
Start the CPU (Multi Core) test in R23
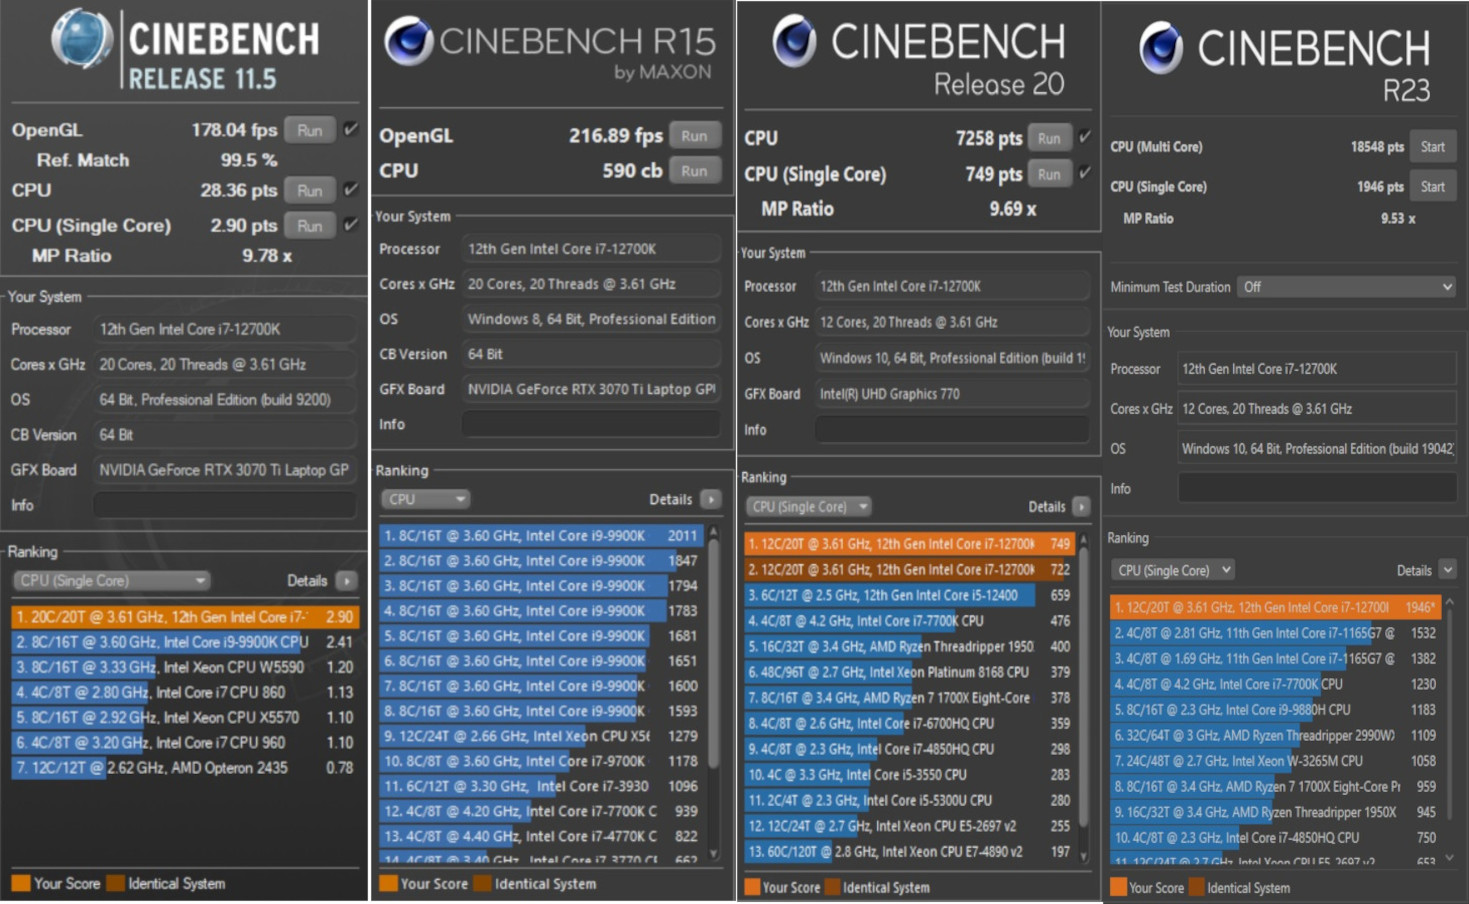1432,147
